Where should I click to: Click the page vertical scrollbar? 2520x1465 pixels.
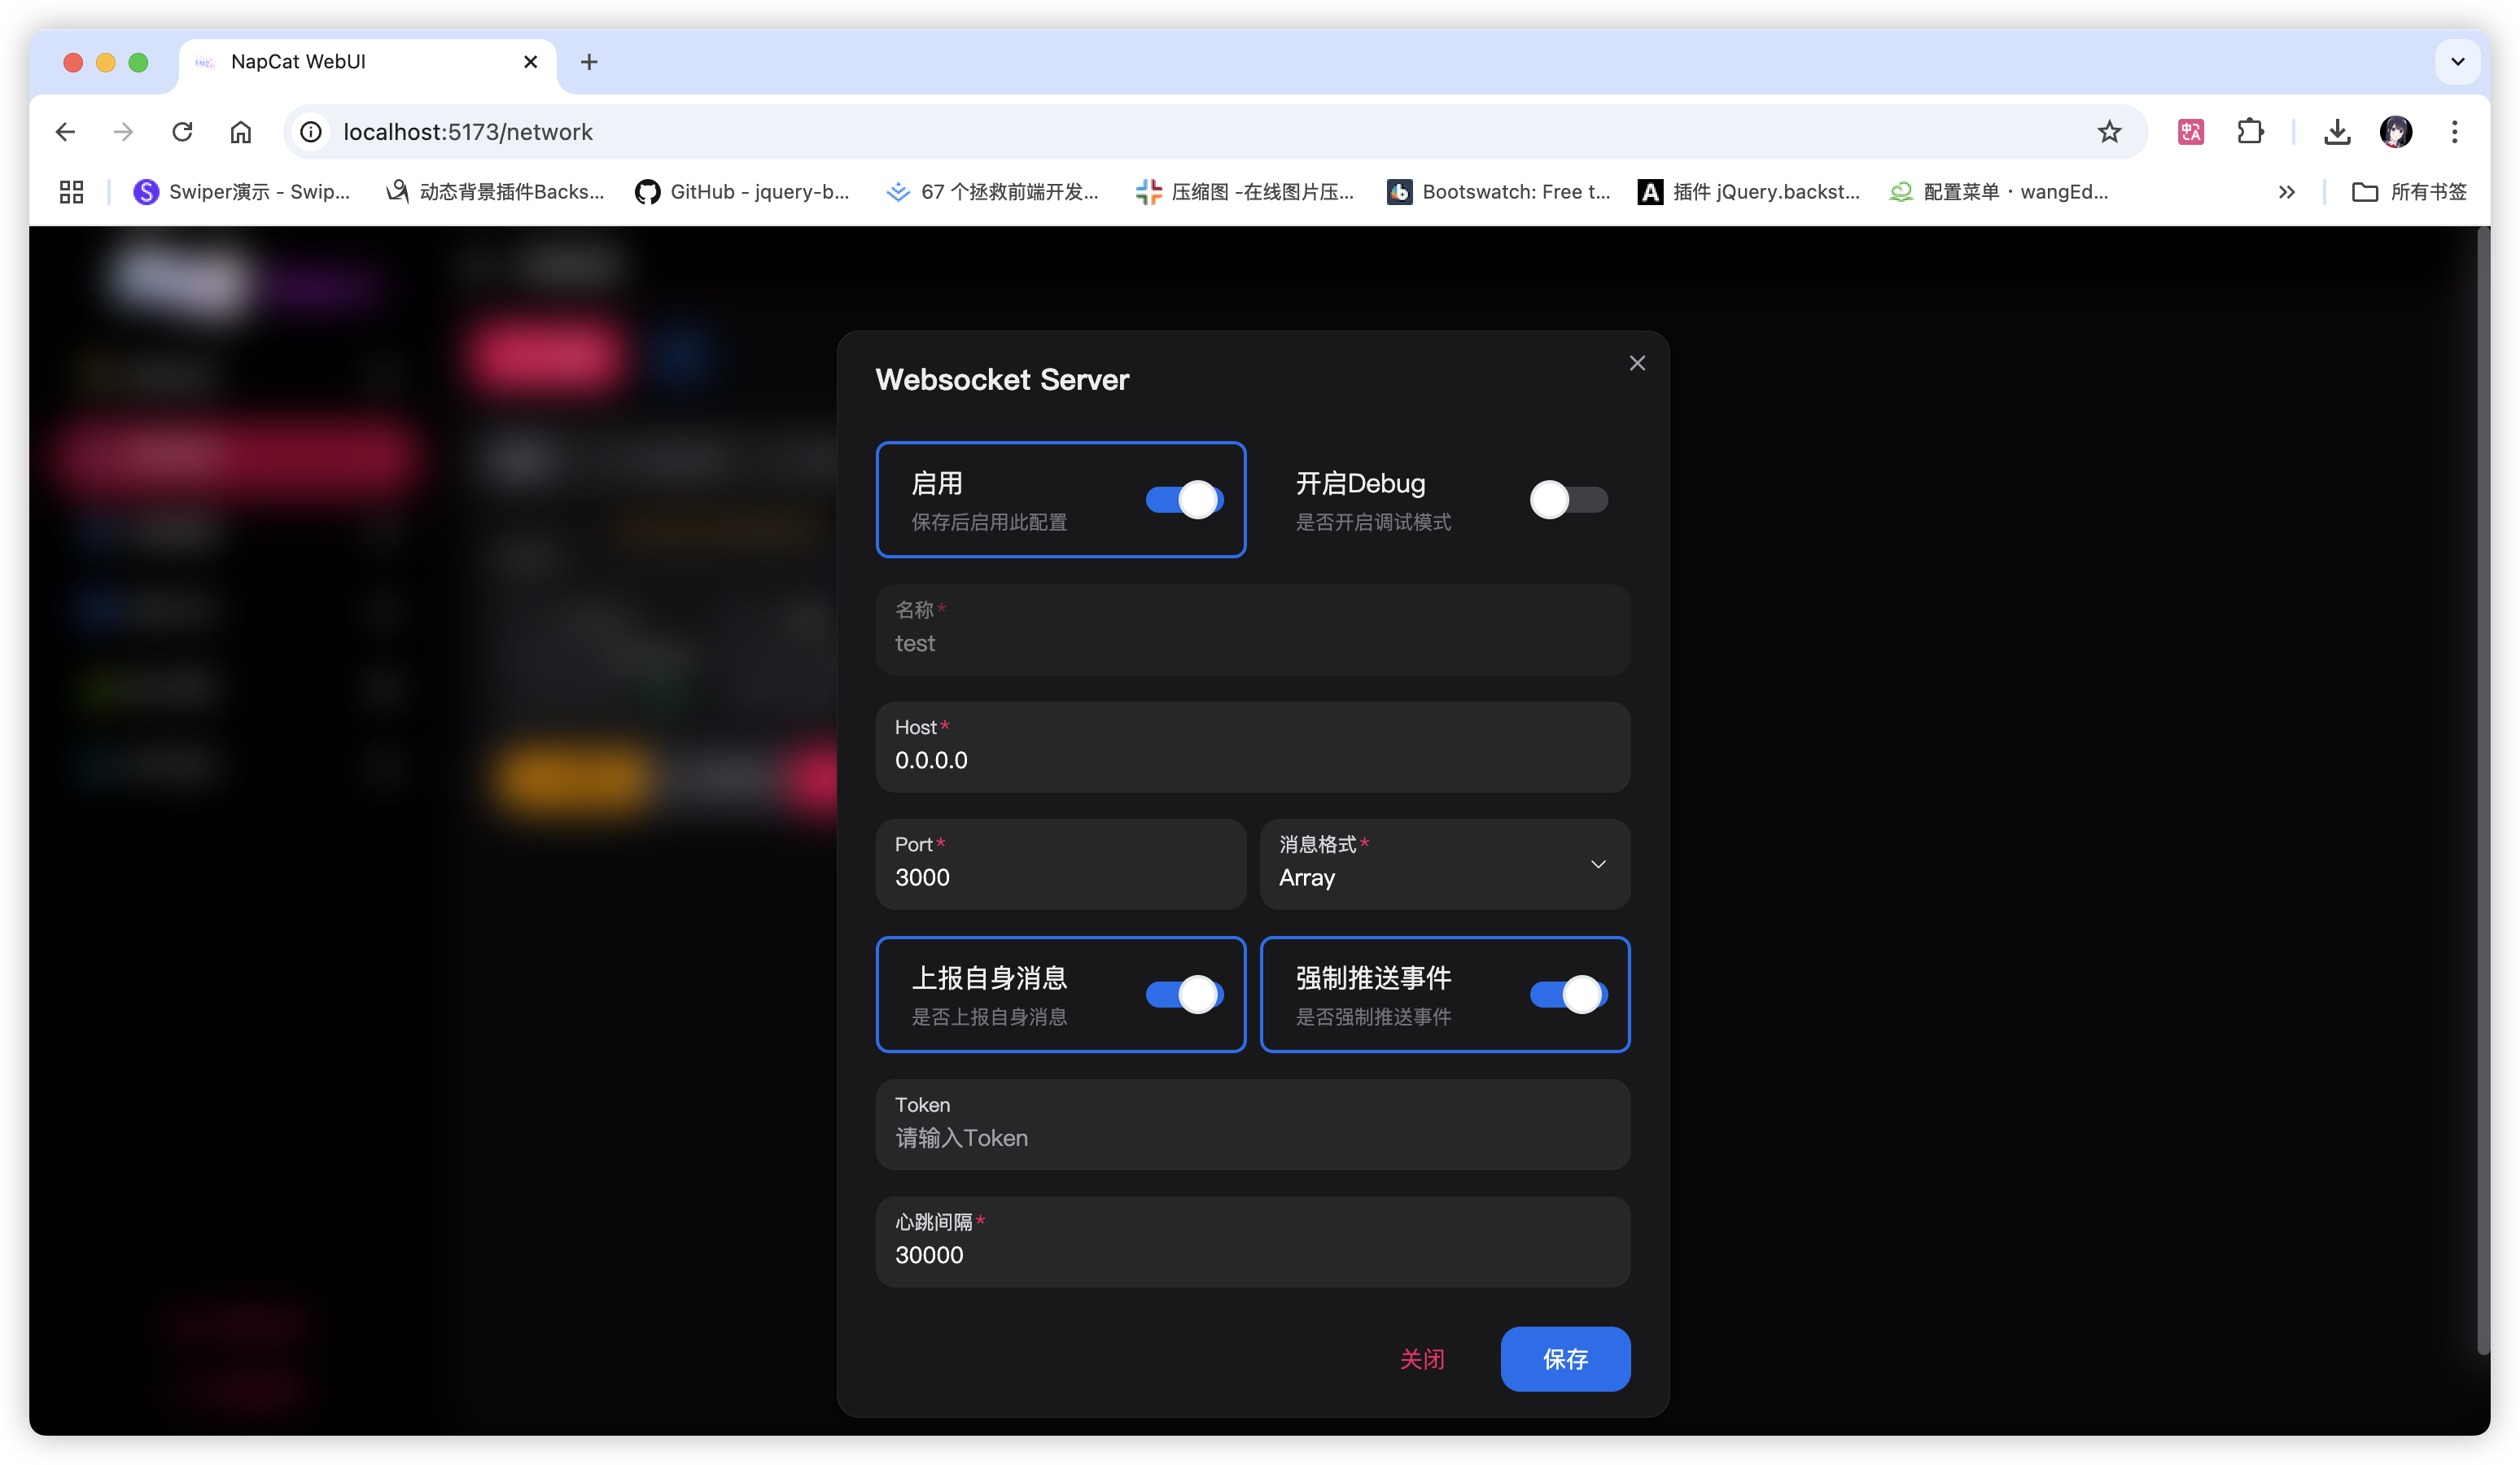click(x=2483, y=790)
